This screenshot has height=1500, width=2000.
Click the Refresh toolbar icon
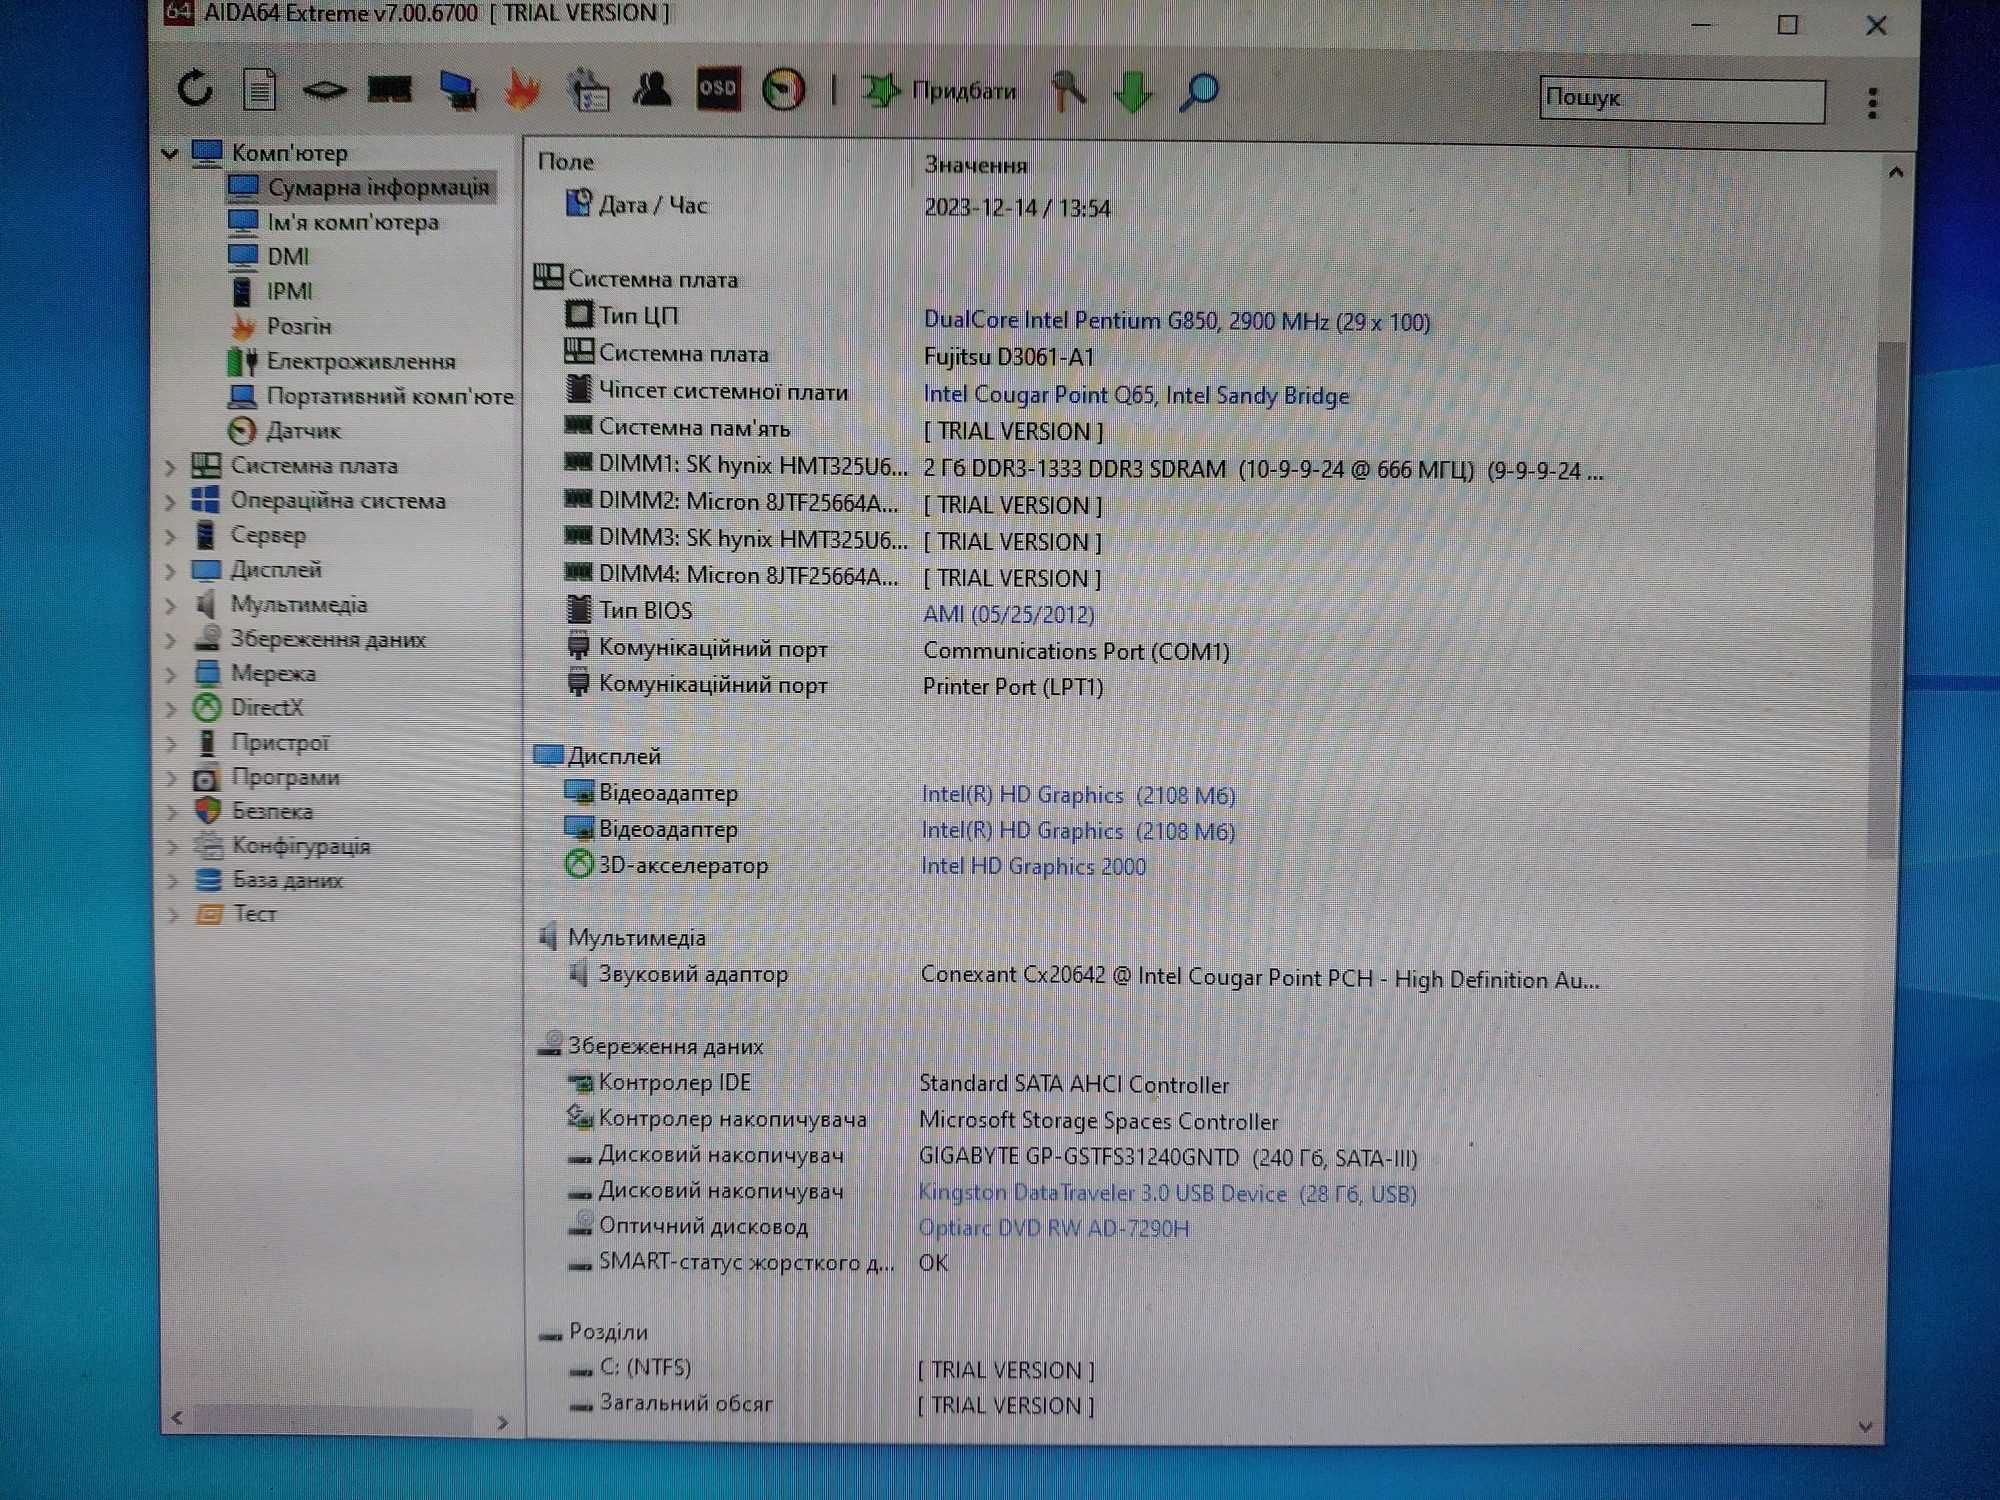click(x=195, y=89)
